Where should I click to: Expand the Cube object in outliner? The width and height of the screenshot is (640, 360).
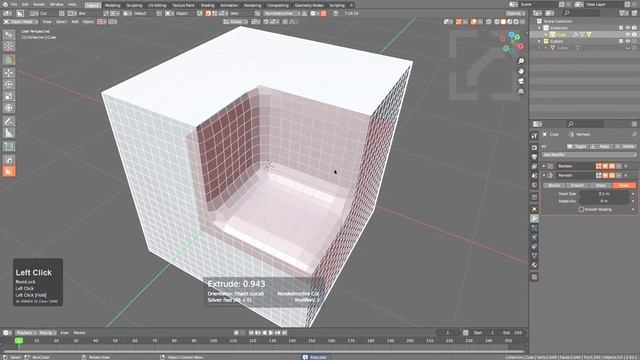(x=546, y=35)
